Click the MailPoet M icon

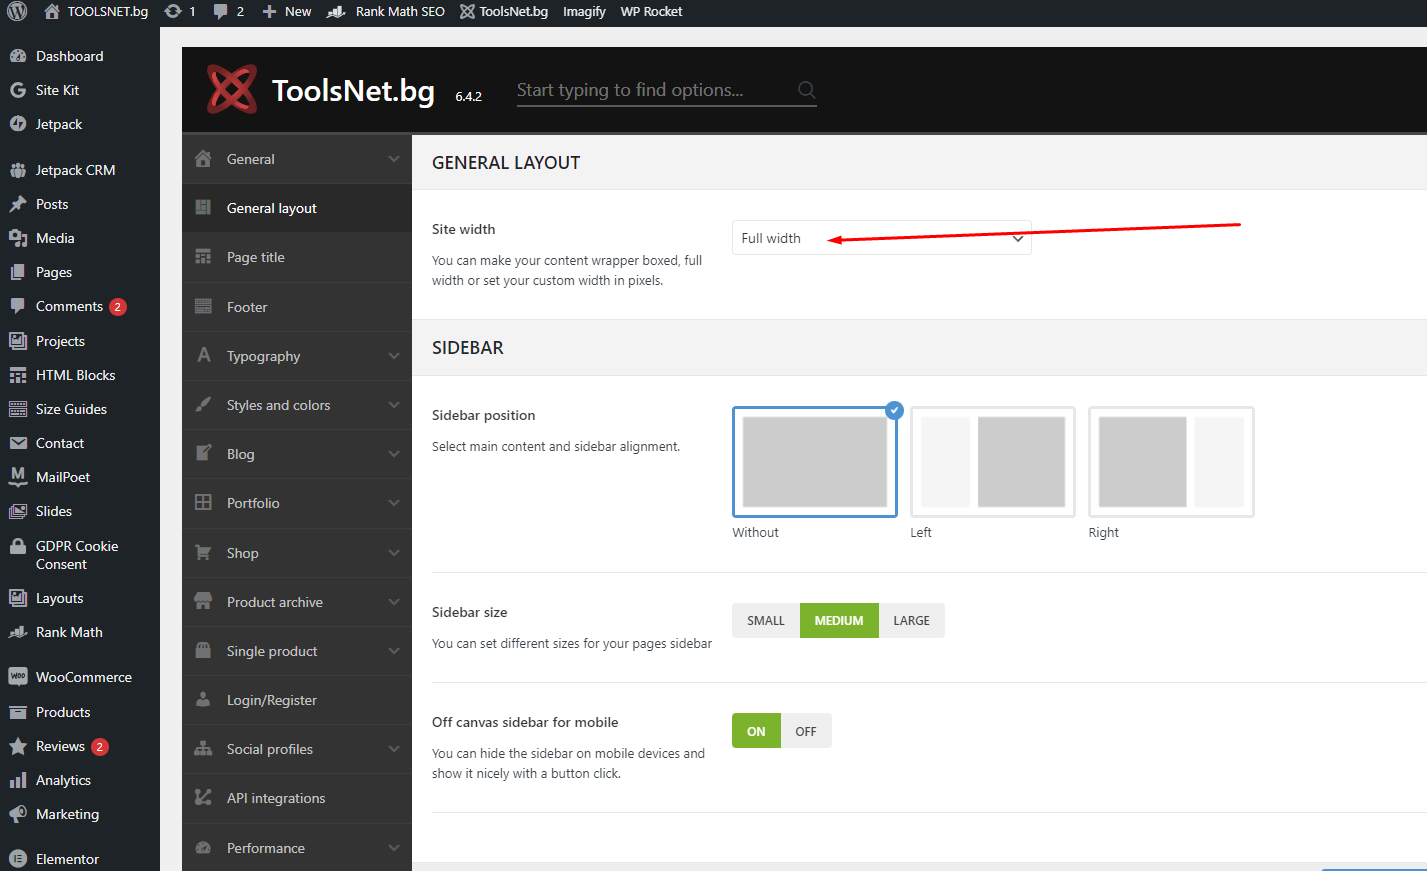(18, 477)
